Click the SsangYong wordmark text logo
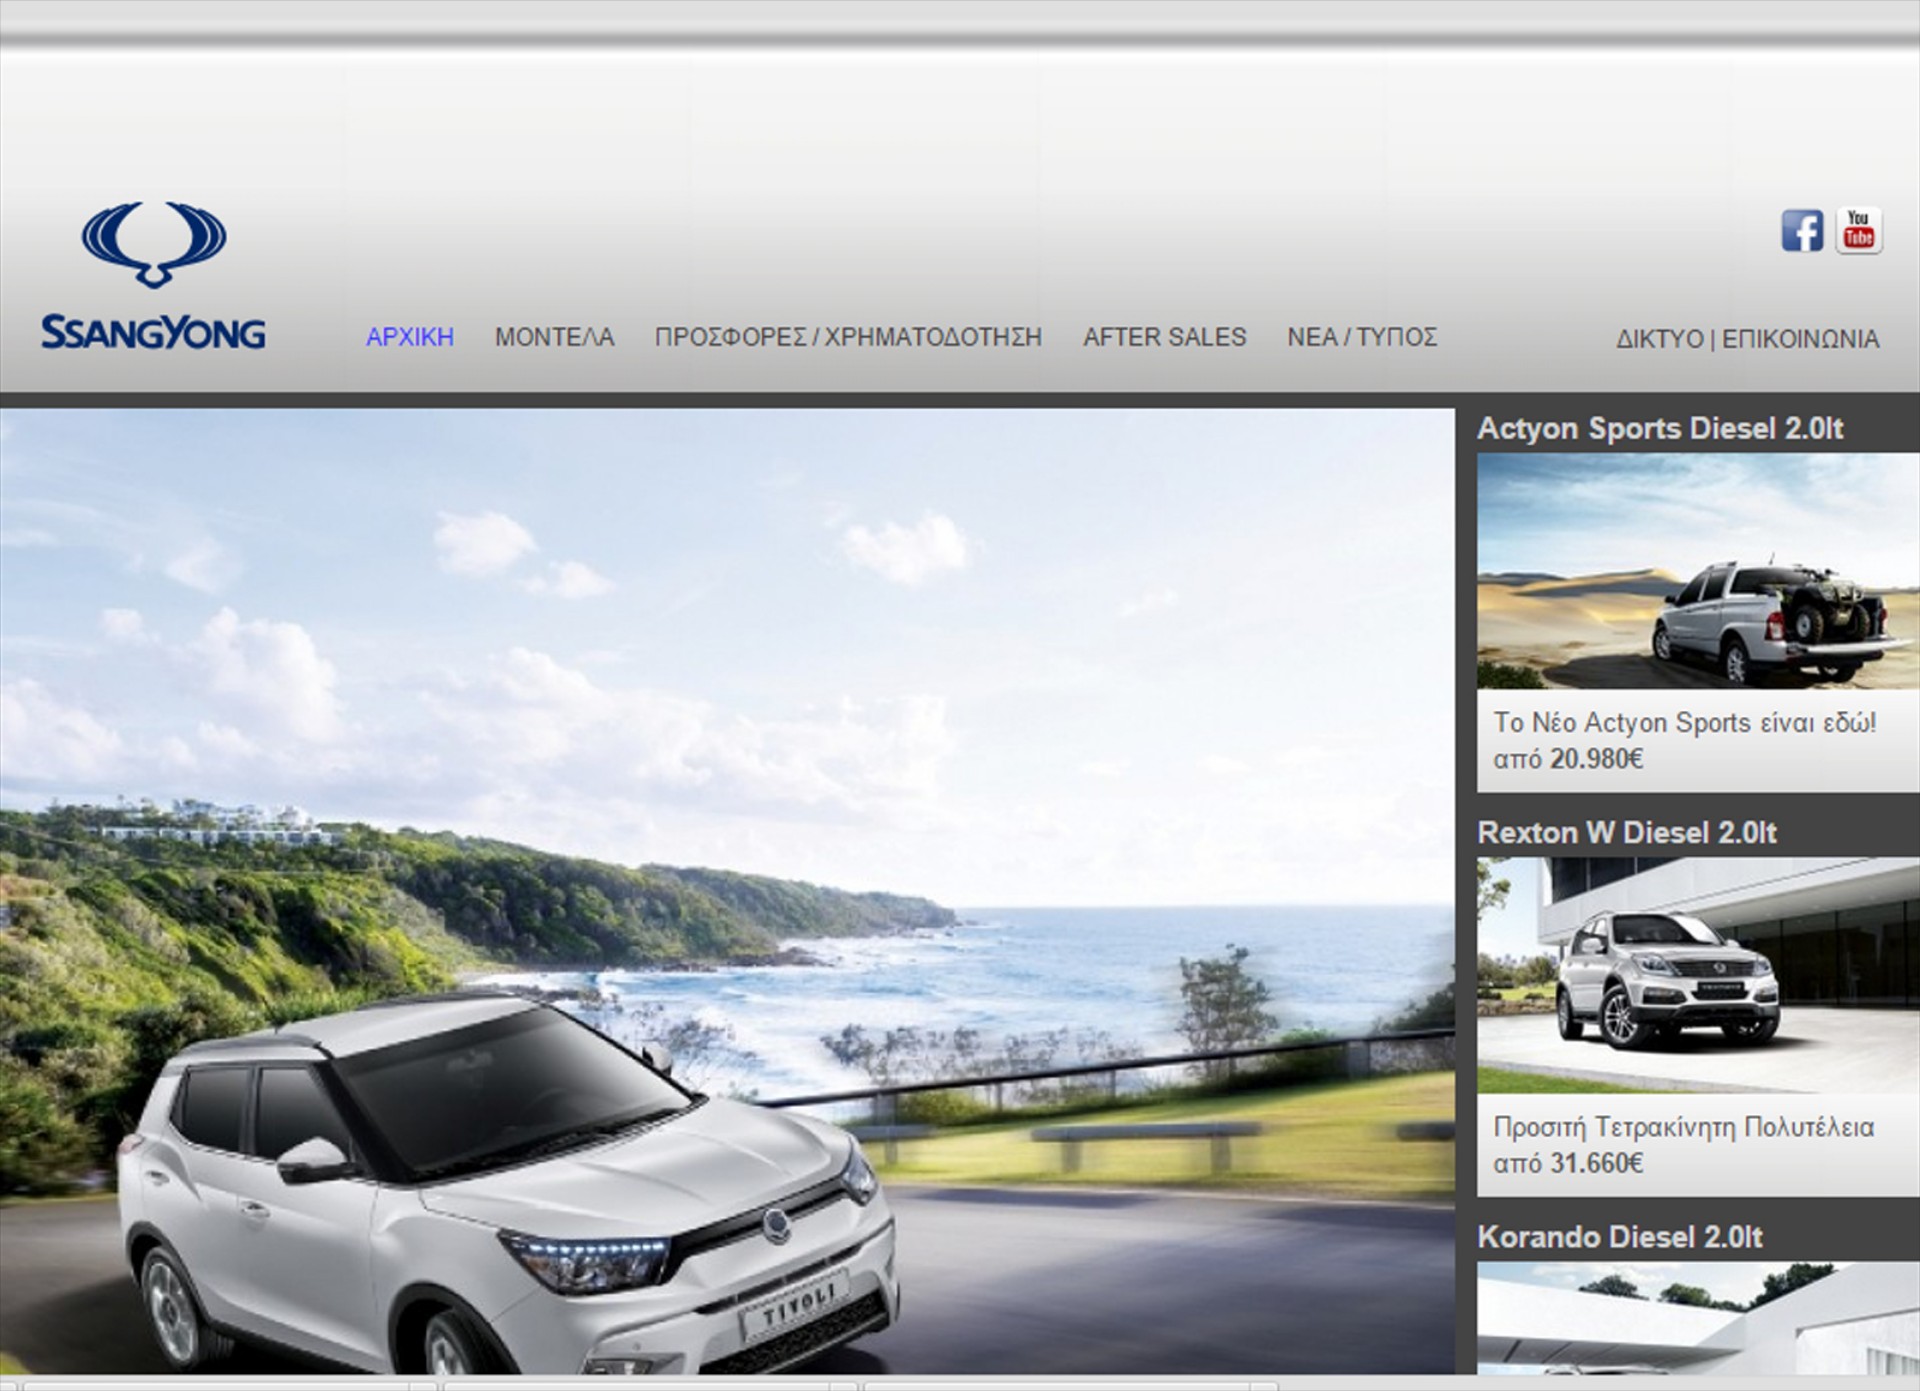1920x1391 pixels. (x=153, y=332)
